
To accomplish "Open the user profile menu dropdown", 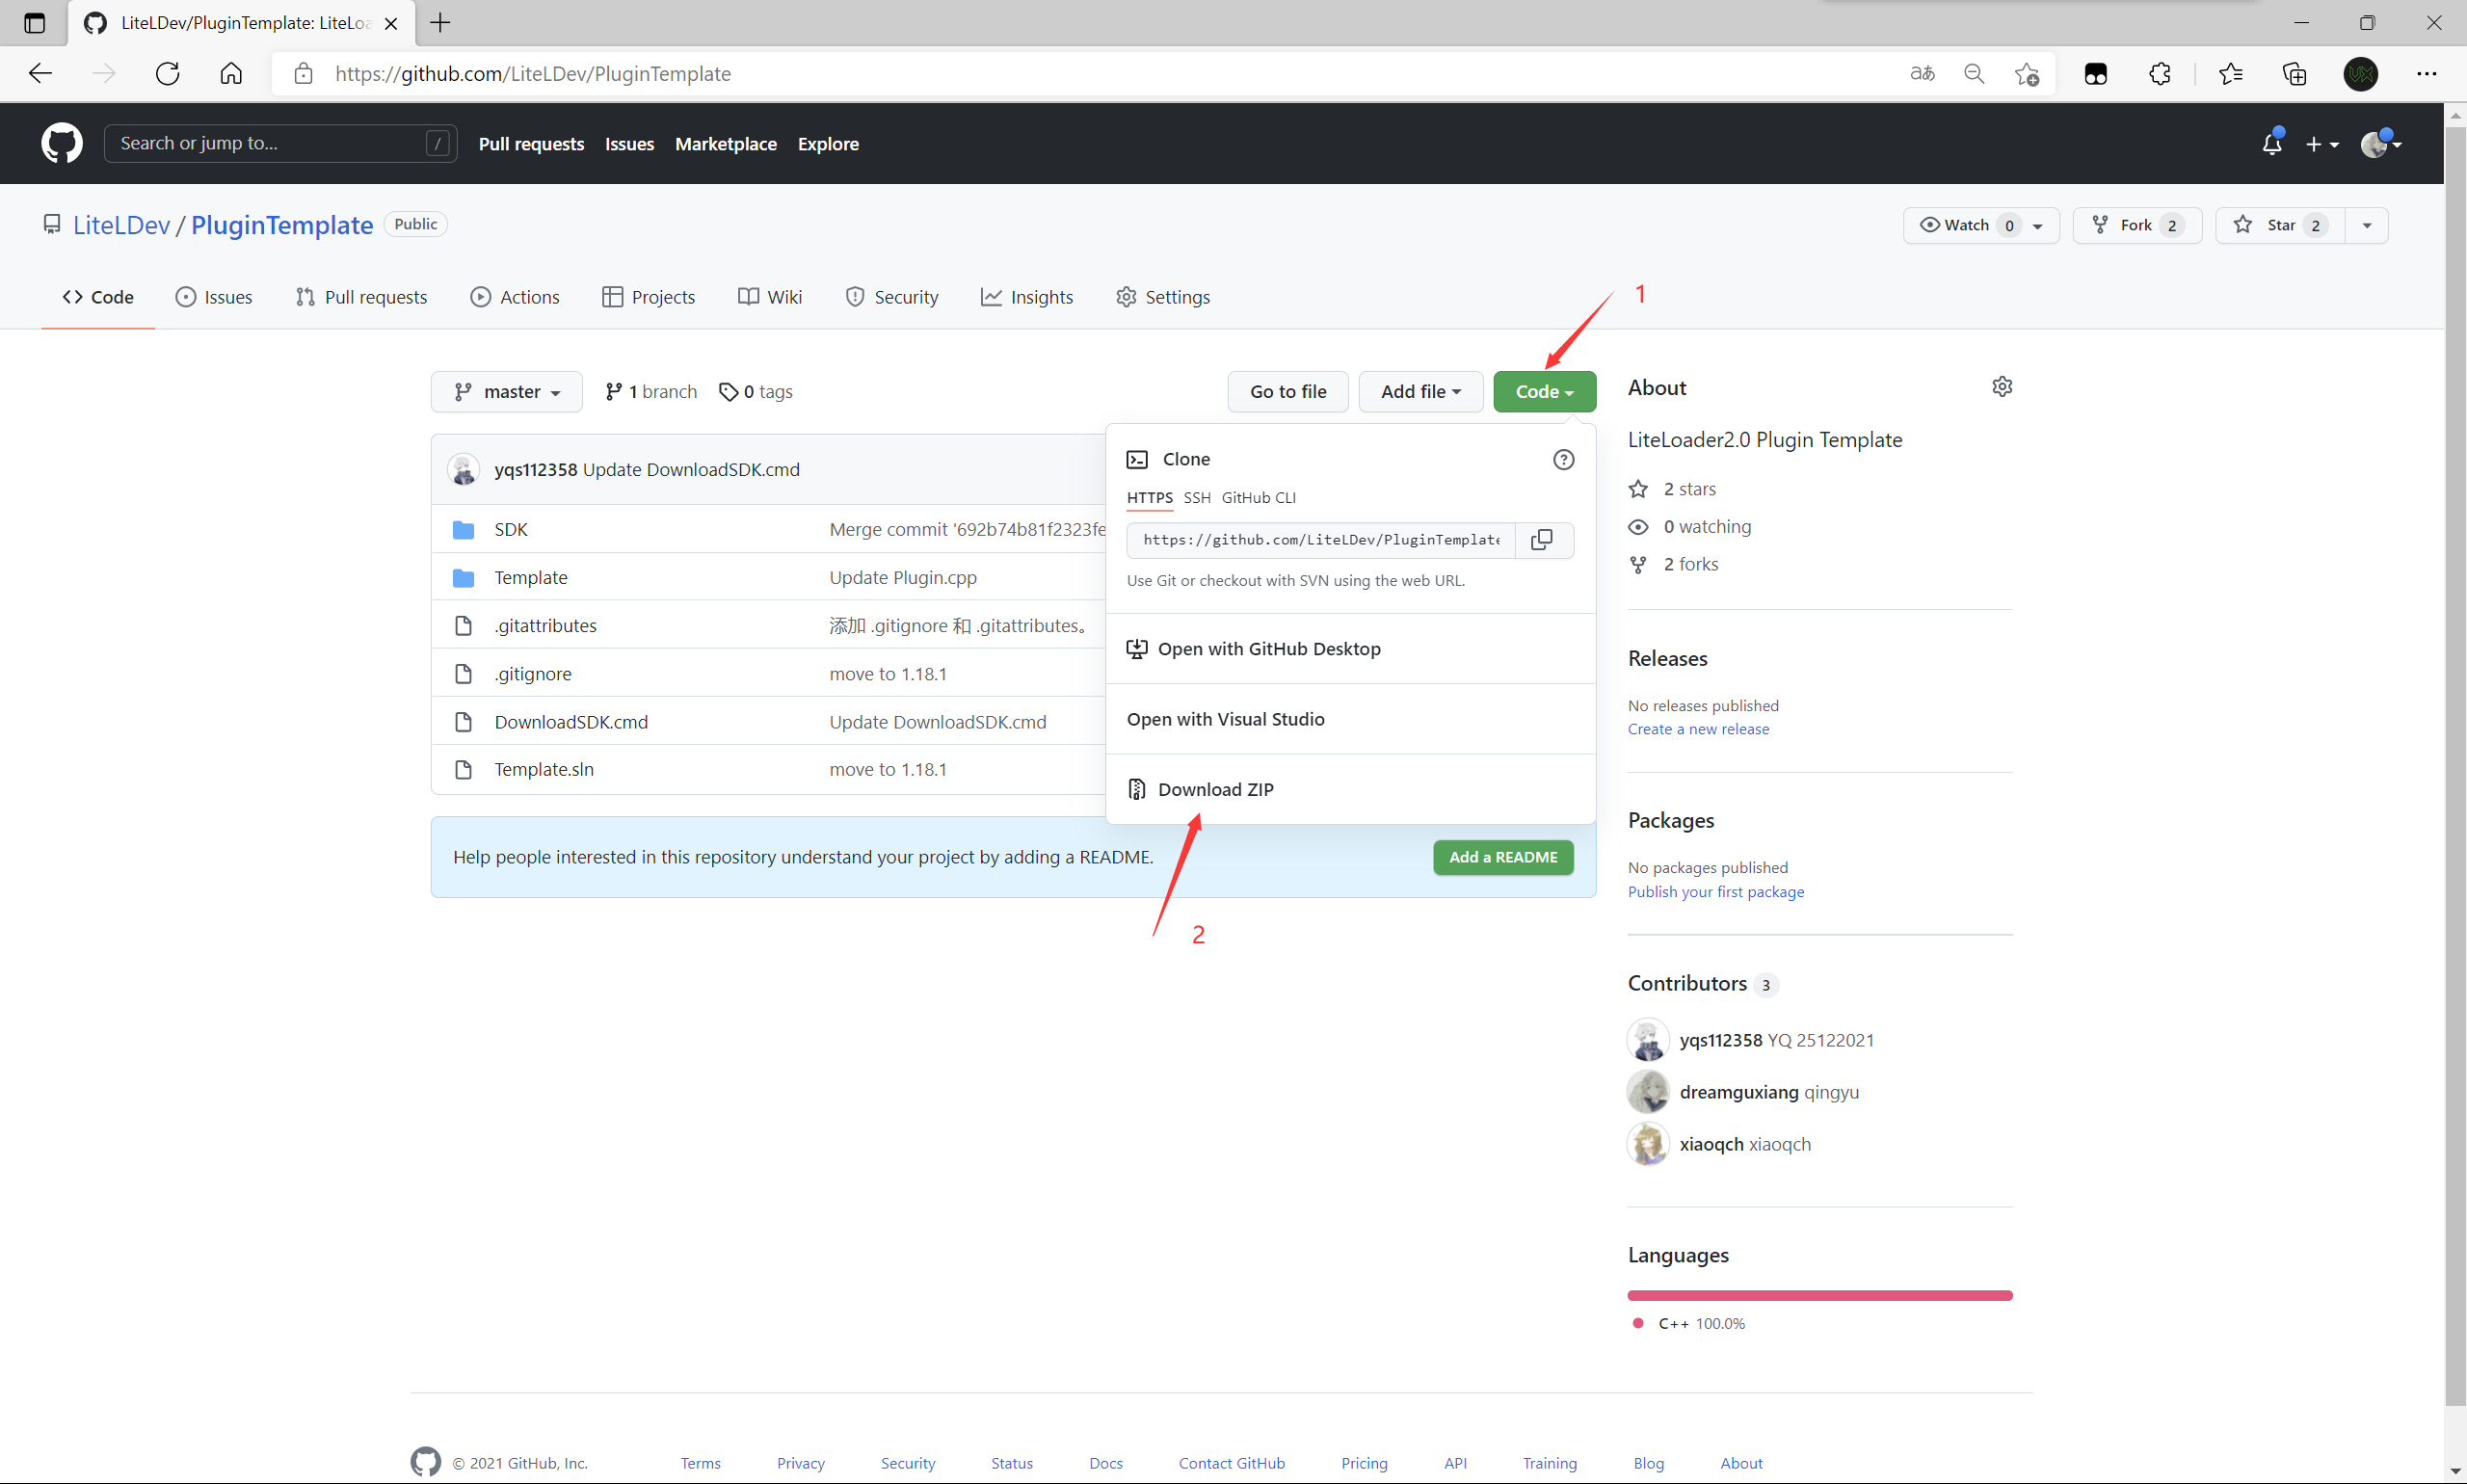I will (2381, 144).
